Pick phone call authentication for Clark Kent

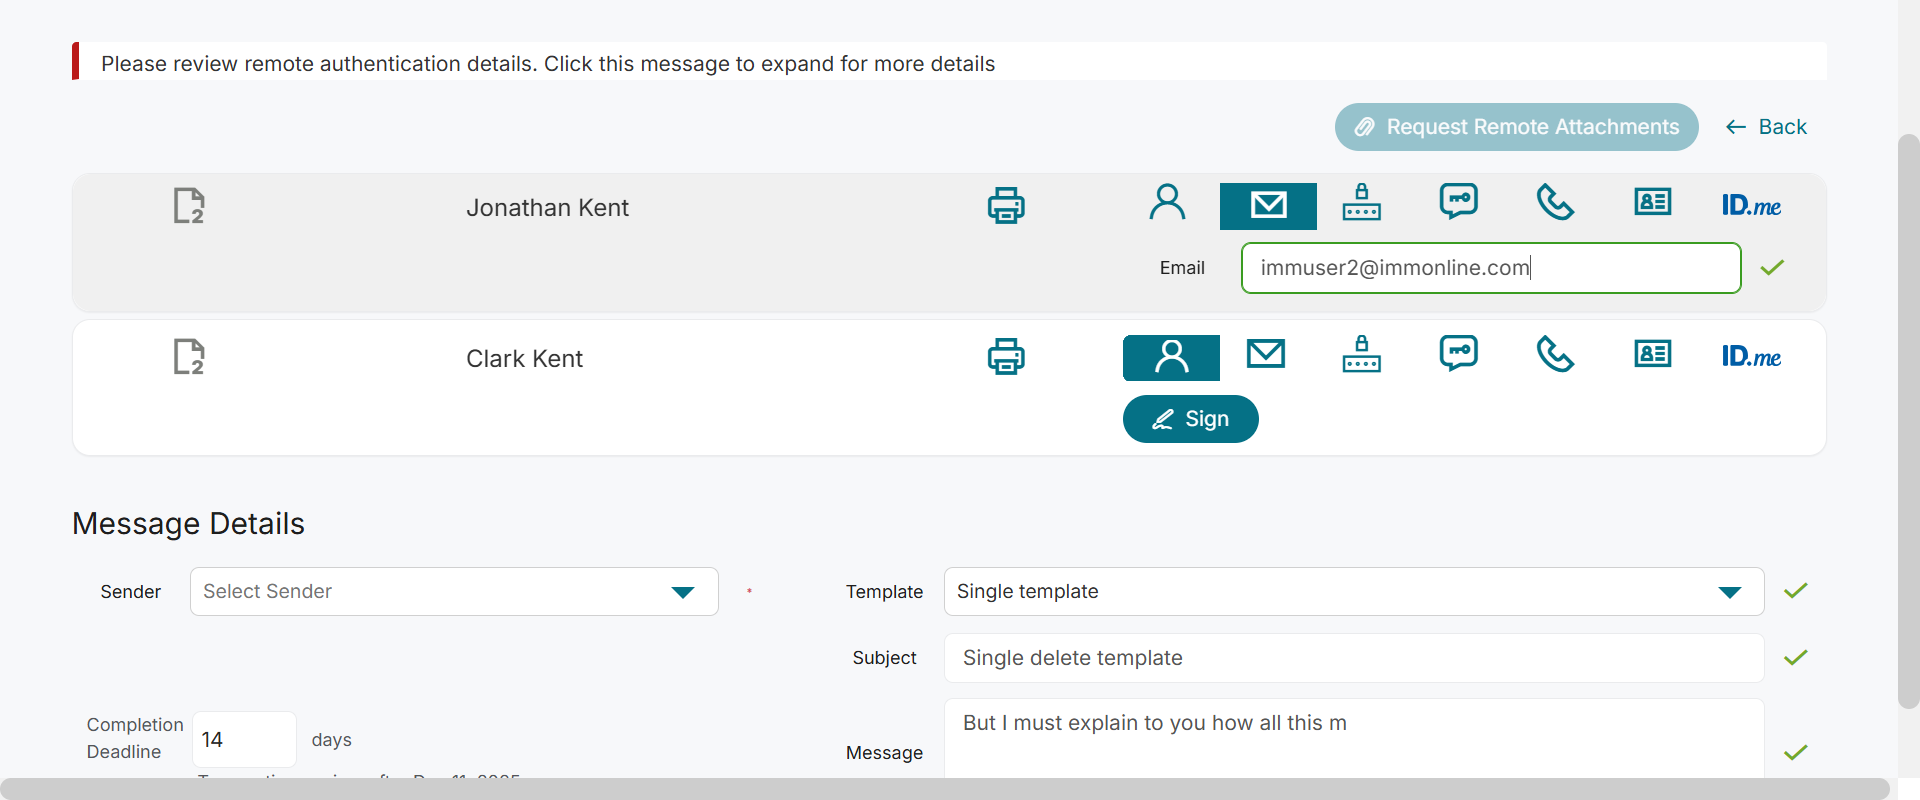(1555, 354)
